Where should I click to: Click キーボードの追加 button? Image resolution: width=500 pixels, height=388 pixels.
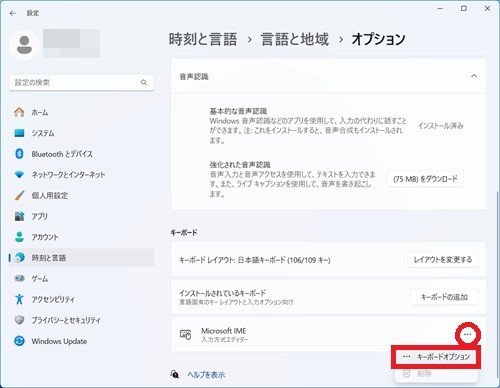444,297
